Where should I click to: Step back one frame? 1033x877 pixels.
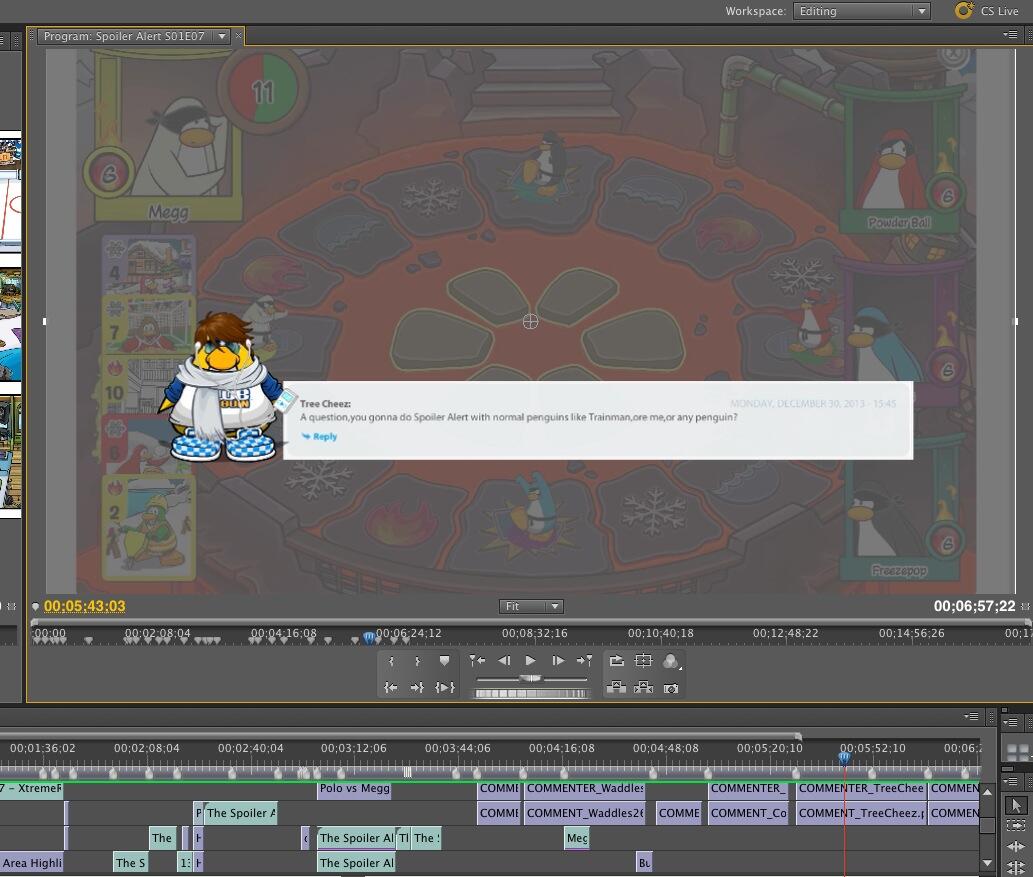(x=504, y=660)
